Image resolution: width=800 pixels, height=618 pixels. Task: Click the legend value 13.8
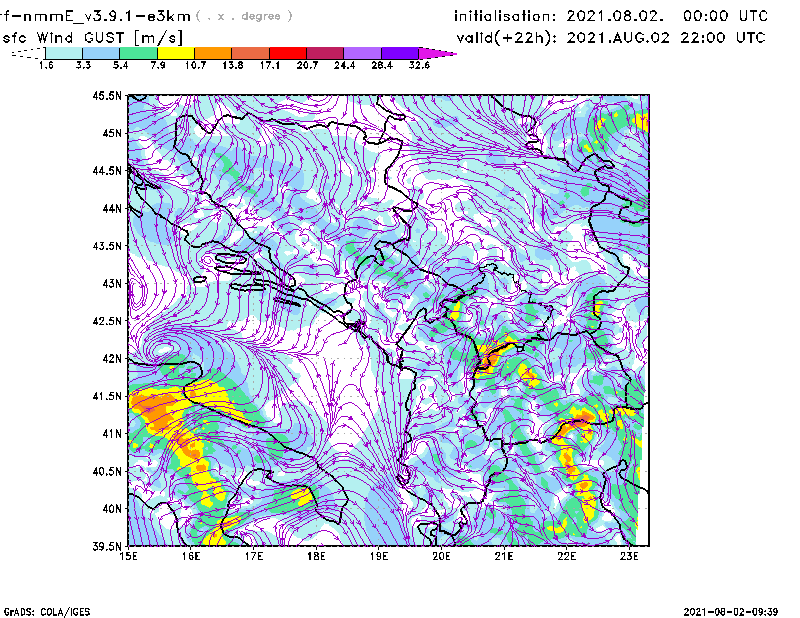pyautogui.click(x=233, y=65)
